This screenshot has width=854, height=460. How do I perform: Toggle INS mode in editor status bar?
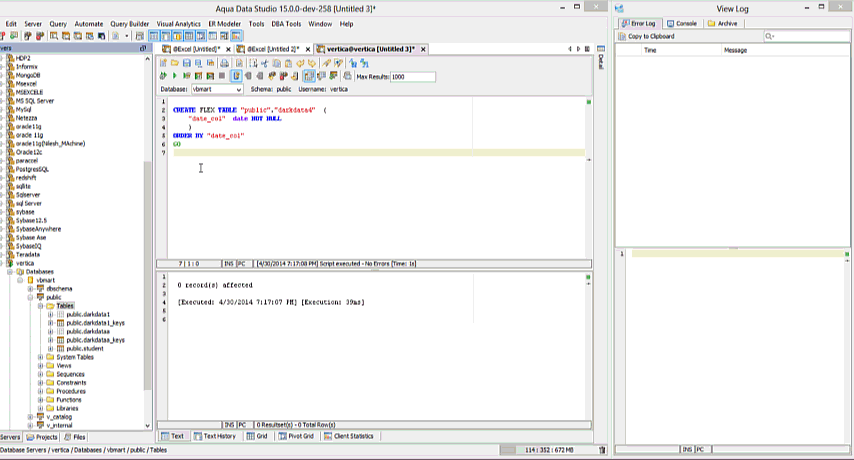229,263
